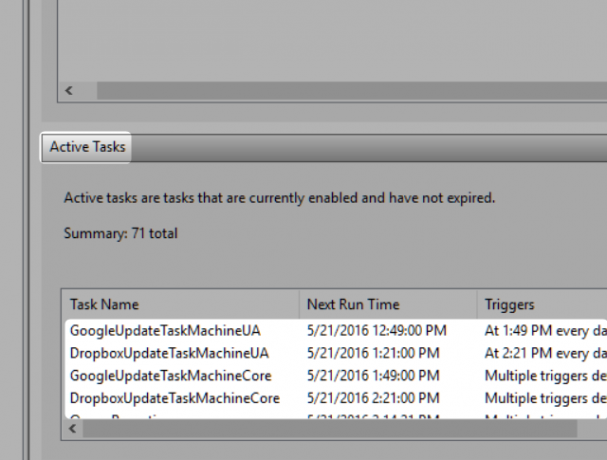Click the 5/21/2016 2:21:00 PM run time cell
Screen dimensions: 607x460
tap(373, 398)
